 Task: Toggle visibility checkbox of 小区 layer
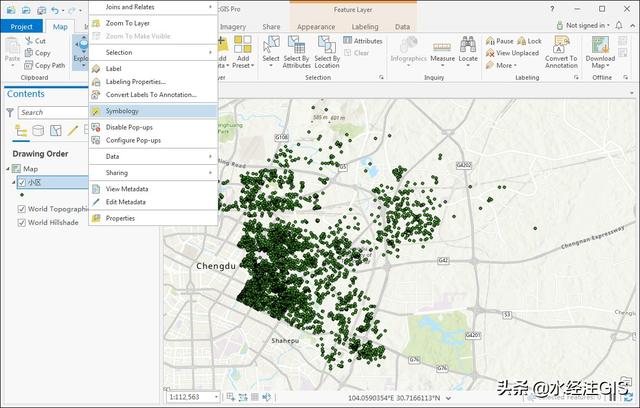[x=22, y=182]
